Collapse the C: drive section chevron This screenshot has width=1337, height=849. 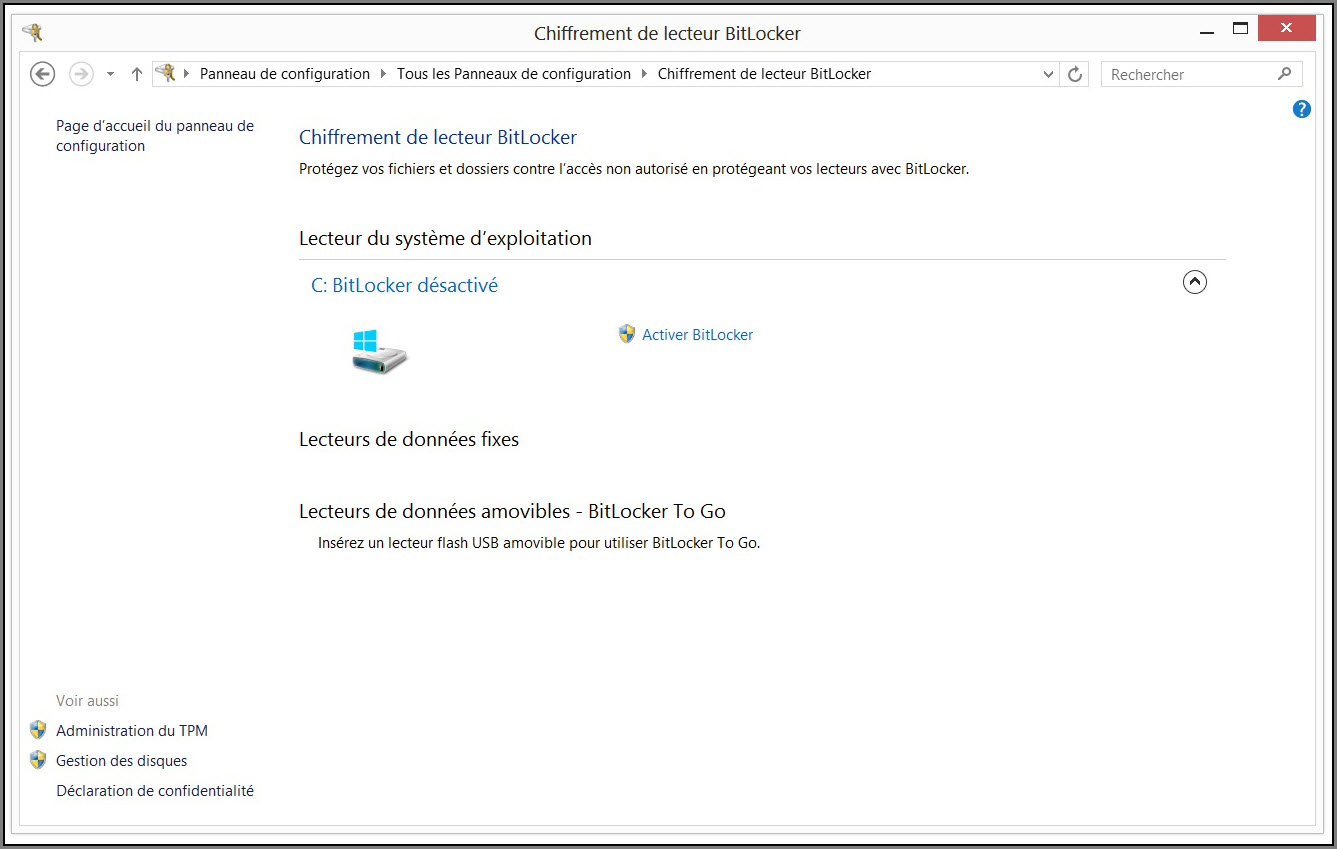pos(1194,282)
